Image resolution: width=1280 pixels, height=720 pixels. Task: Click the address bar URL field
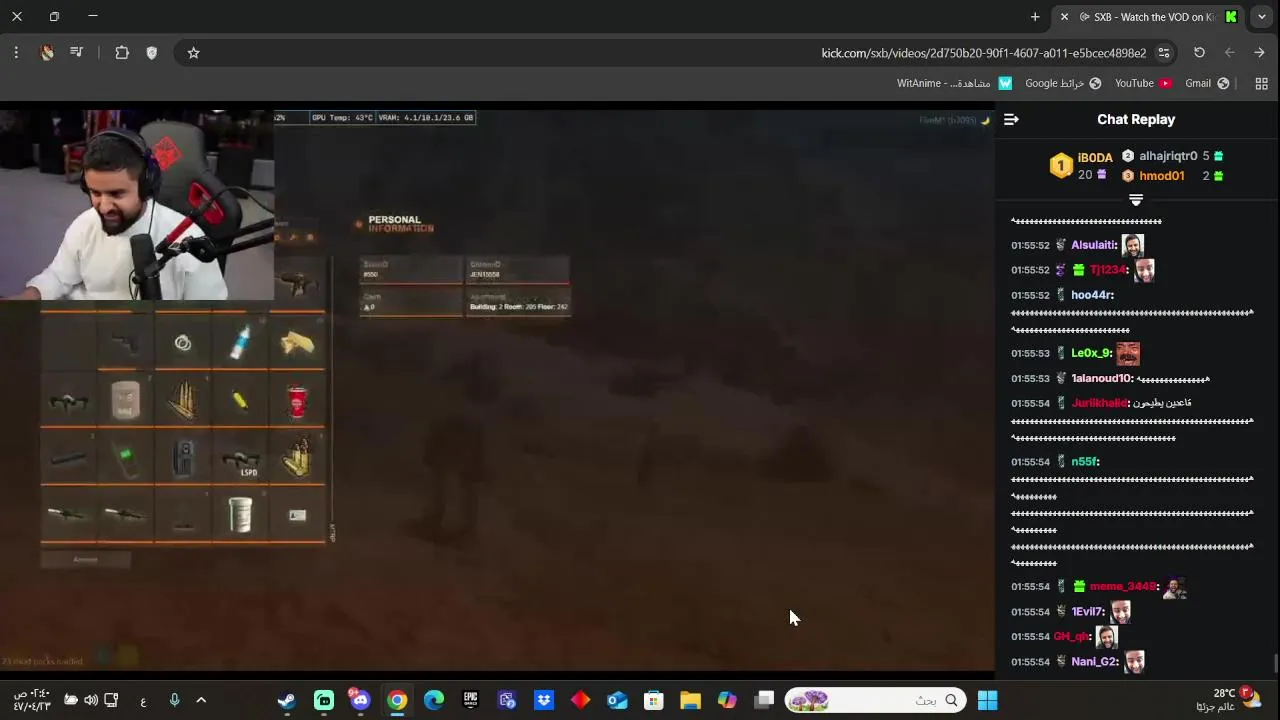pyautogui.click(x=983, y=53)
